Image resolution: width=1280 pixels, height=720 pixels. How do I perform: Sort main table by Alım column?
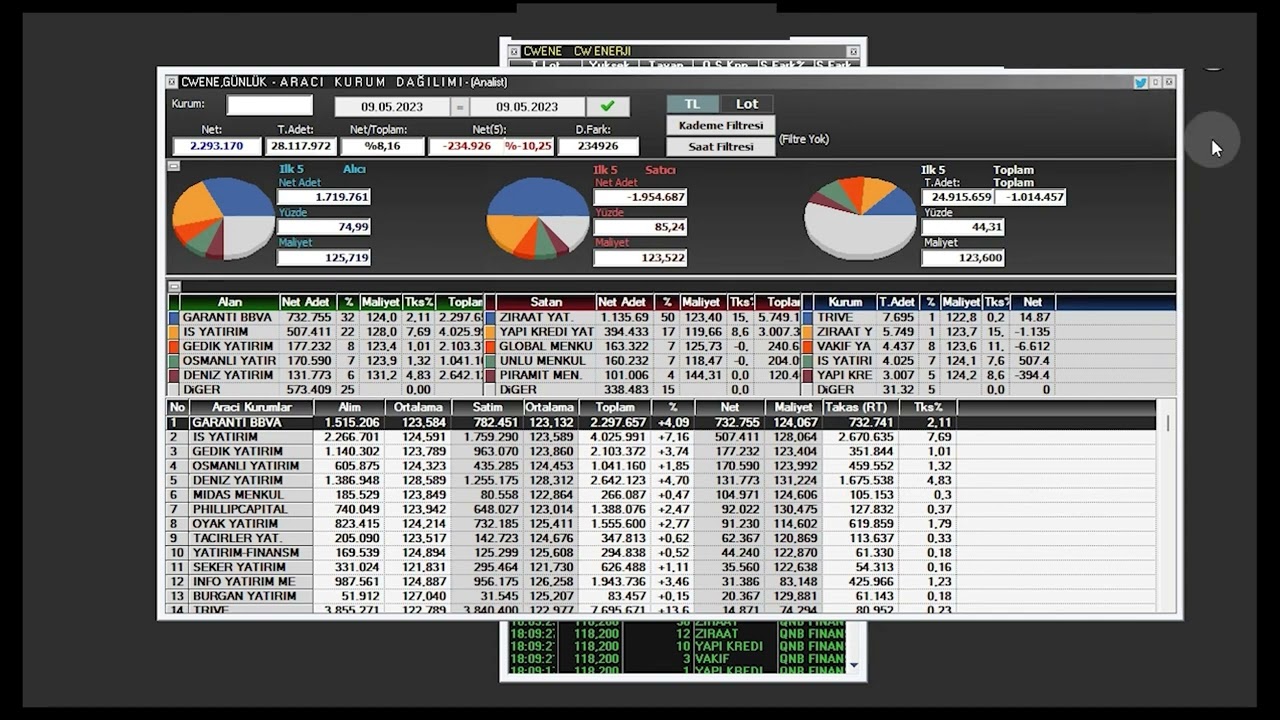click(348, 408)
